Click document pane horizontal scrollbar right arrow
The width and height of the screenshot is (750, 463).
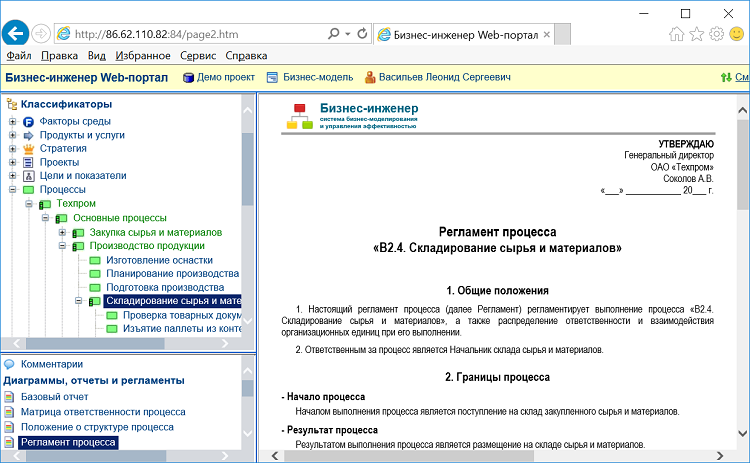pos(720,455)
